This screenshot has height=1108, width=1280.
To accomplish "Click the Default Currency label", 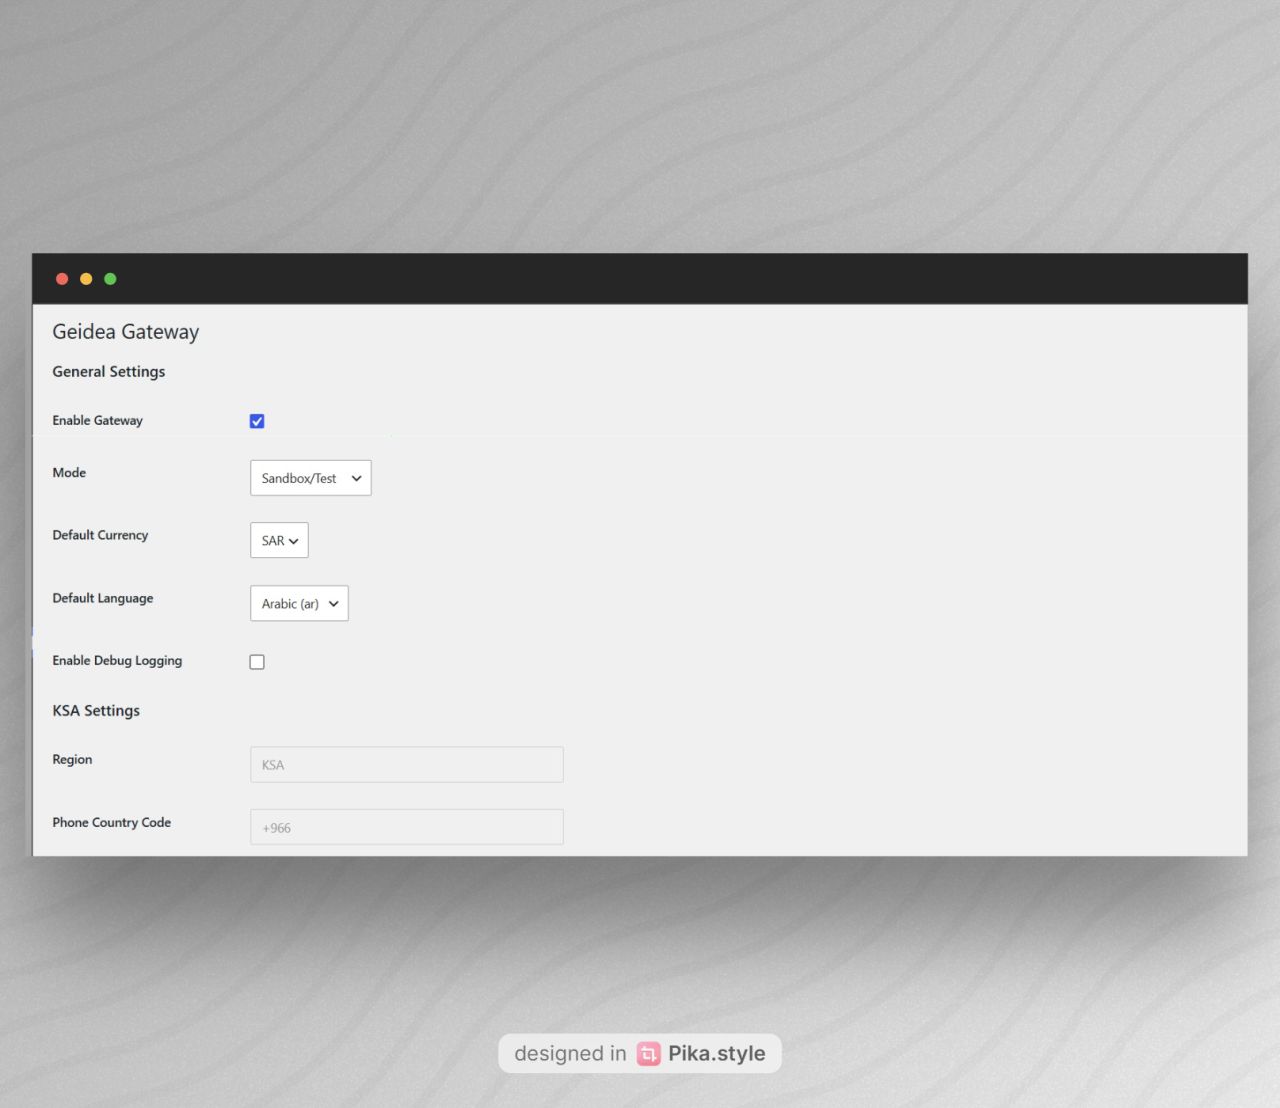I will (x=100, y=535).
